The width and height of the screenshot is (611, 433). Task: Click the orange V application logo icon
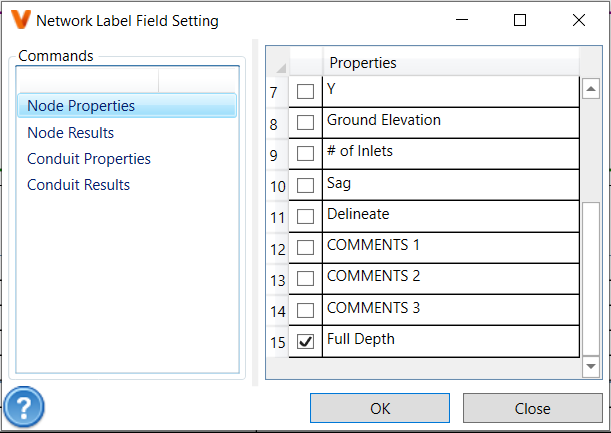coord(19,20)
